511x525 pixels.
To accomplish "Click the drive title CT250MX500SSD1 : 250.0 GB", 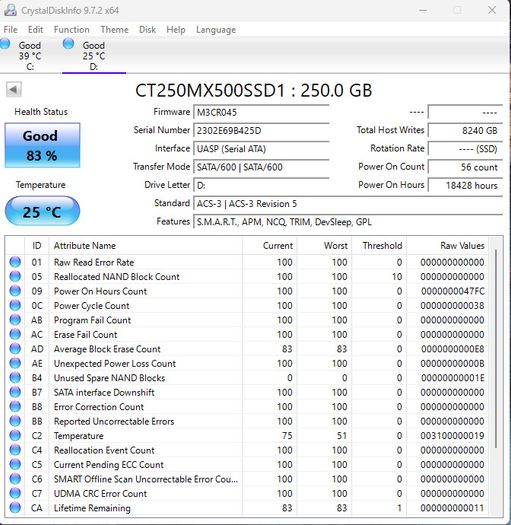I will [253, 90].
